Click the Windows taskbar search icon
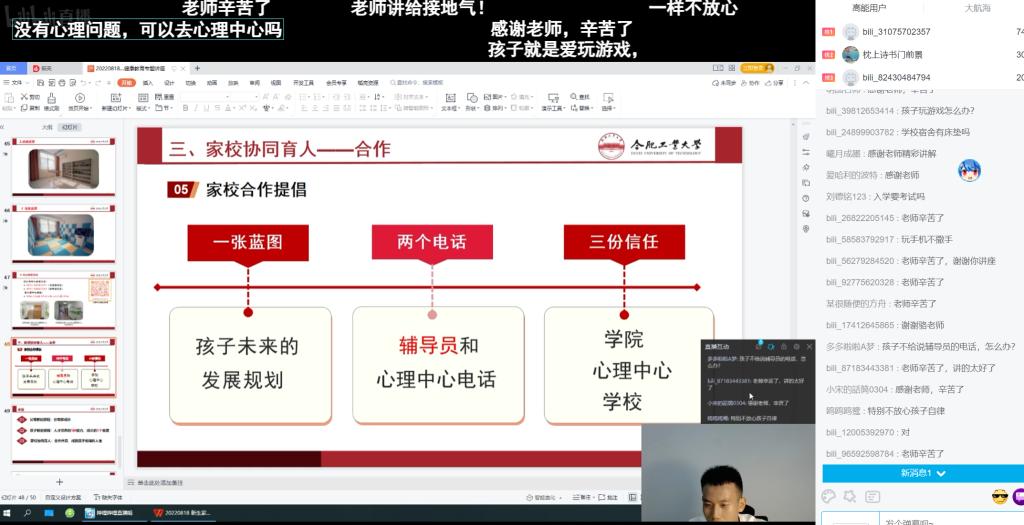1024x525 pixels. coord(27,513)
